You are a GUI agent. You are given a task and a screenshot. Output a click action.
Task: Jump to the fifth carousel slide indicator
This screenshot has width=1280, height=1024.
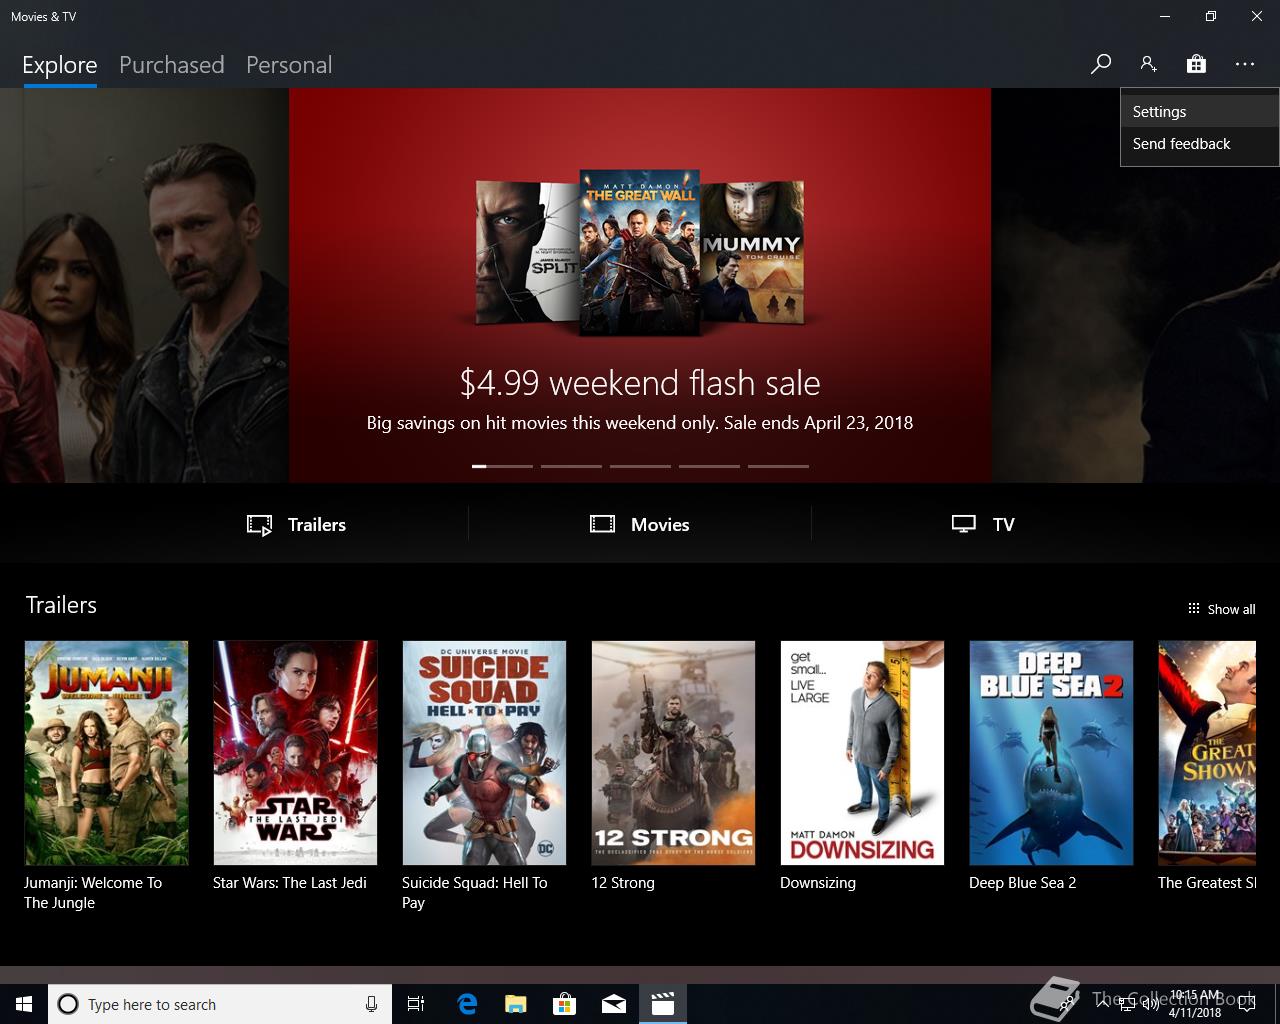(x=778, y=466)
